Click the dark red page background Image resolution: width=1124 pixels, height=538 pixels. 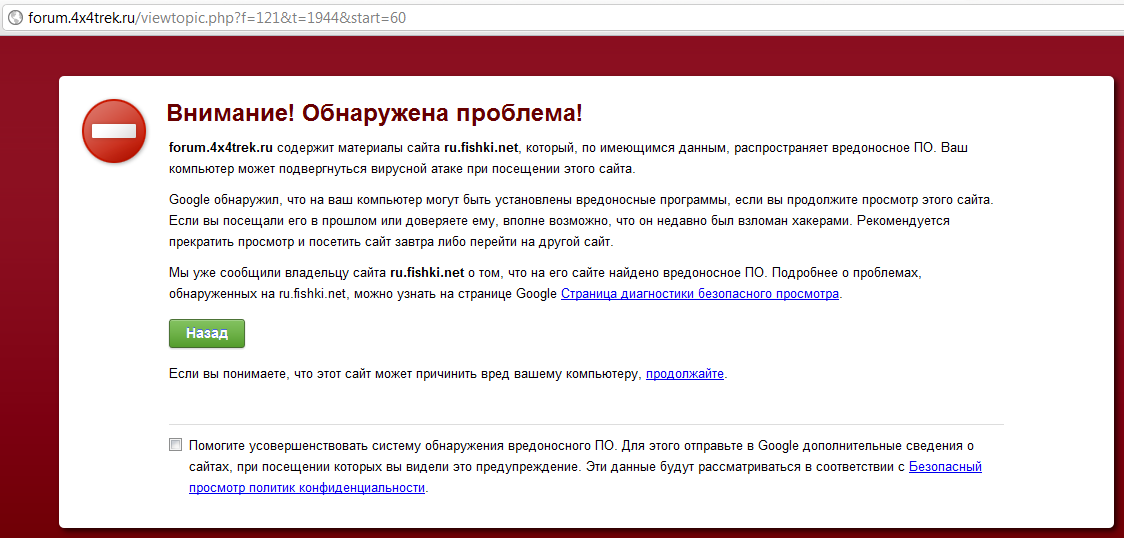click(30, 300)
